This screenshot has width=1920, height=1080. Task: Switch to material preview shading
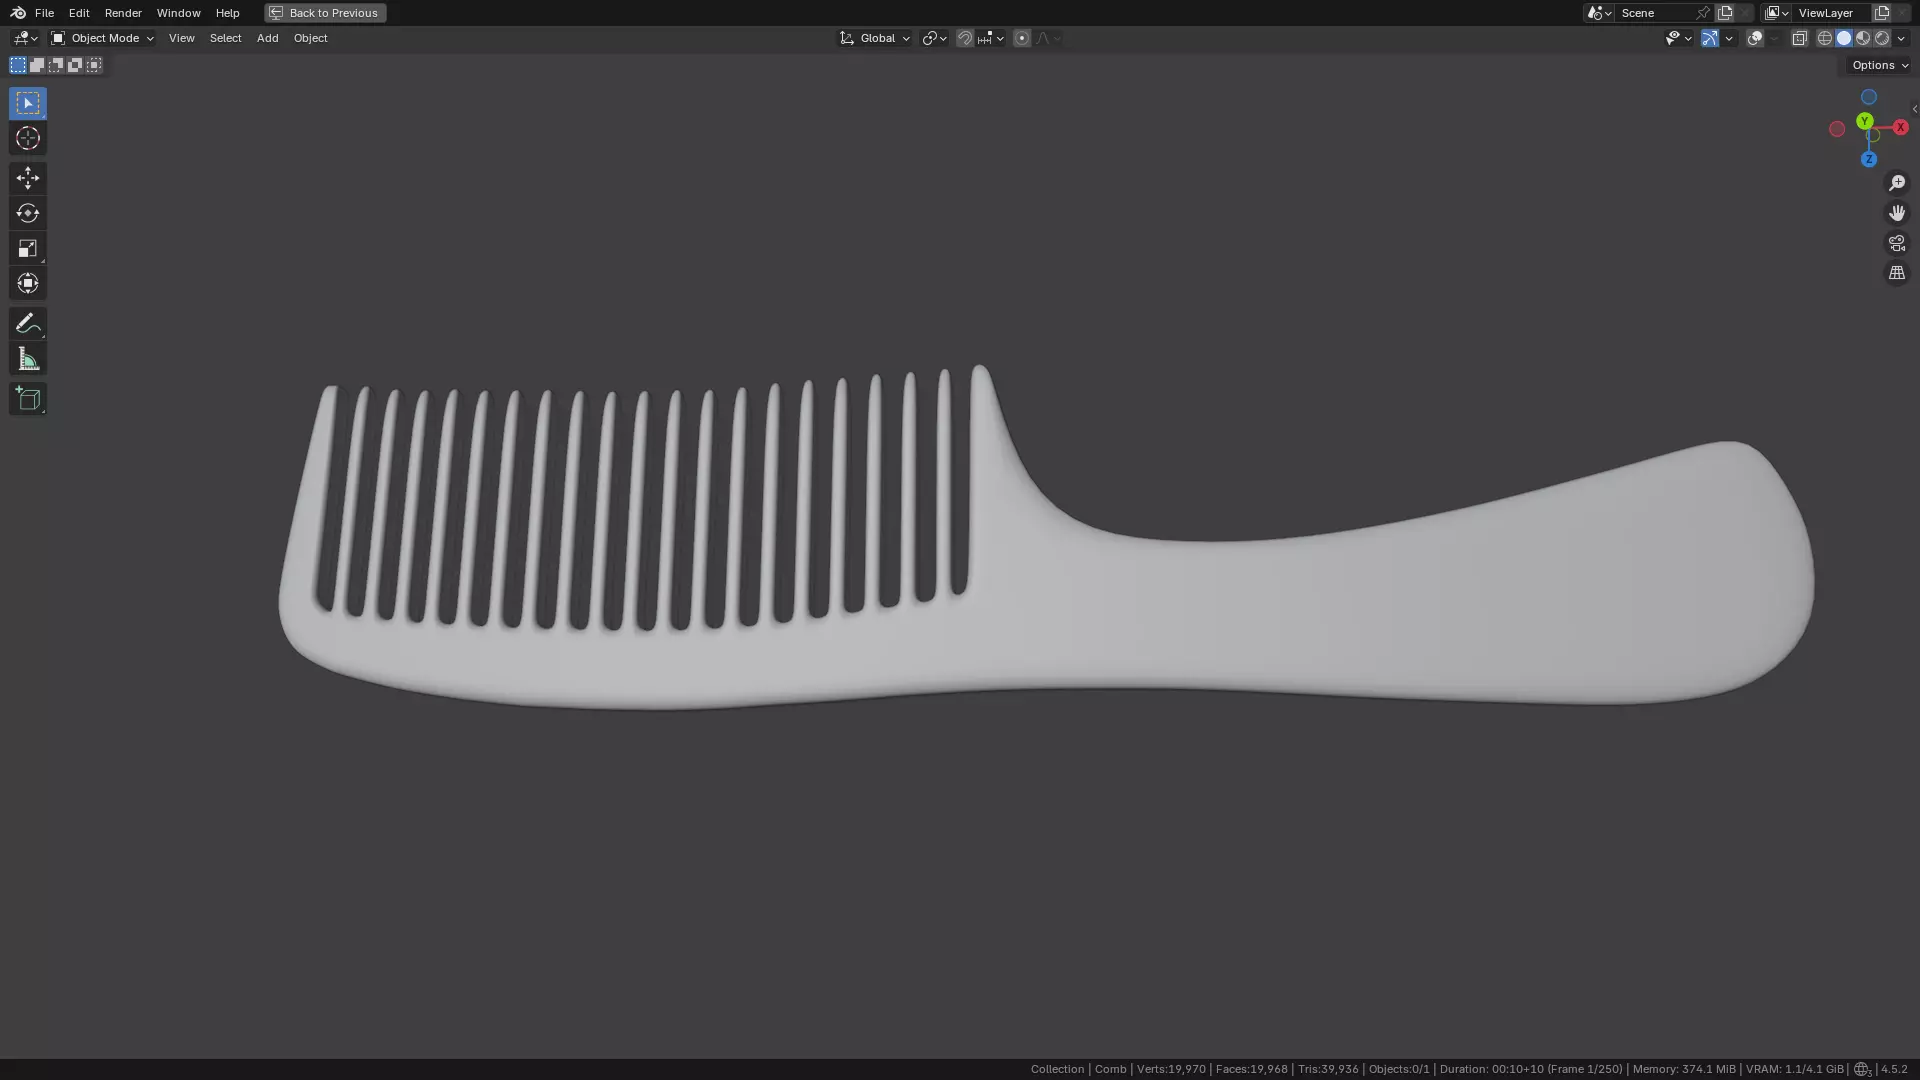pos(1863,38)
